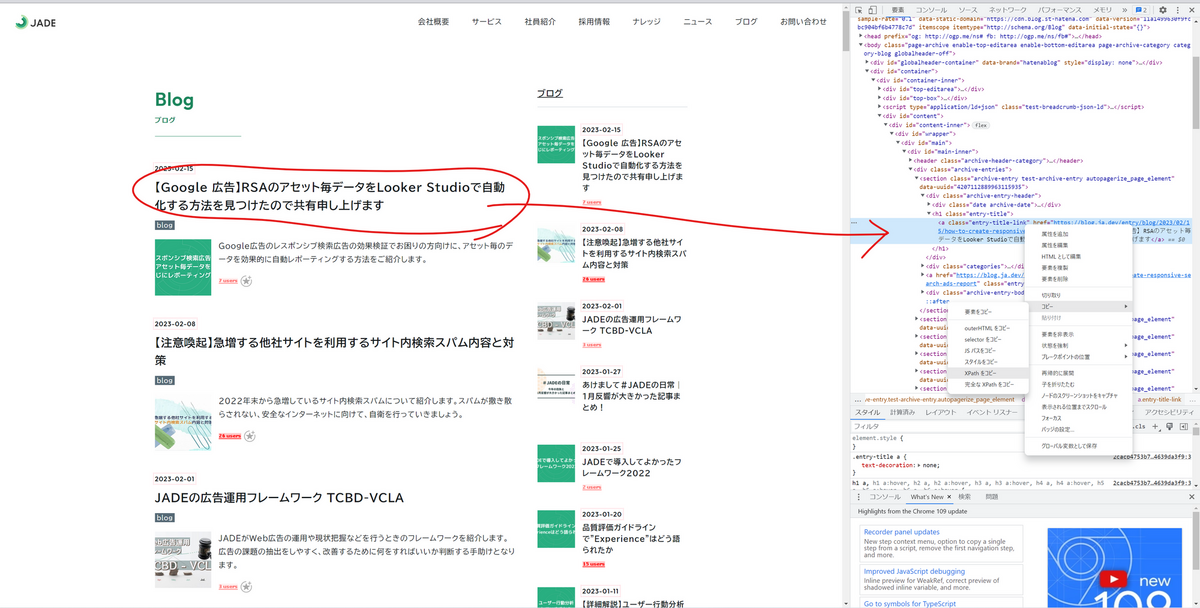Image resolution: width=1200 pixels, height=608 pixels.
Task: Open the DevTools three-dot customize menu
Action: point(1177,10)
